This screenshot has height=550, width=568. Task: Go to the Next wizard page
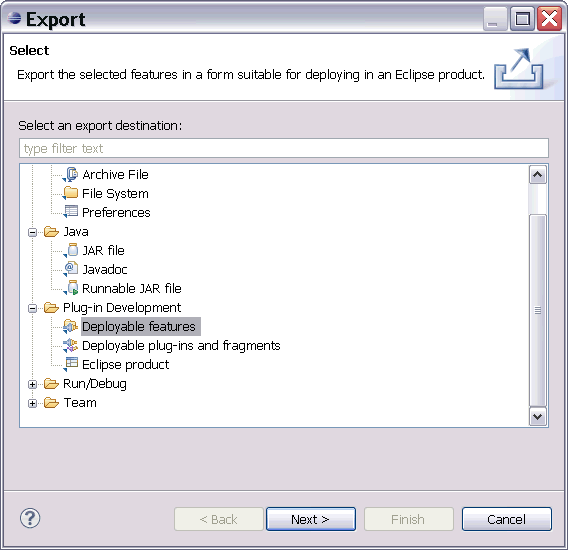311,519
